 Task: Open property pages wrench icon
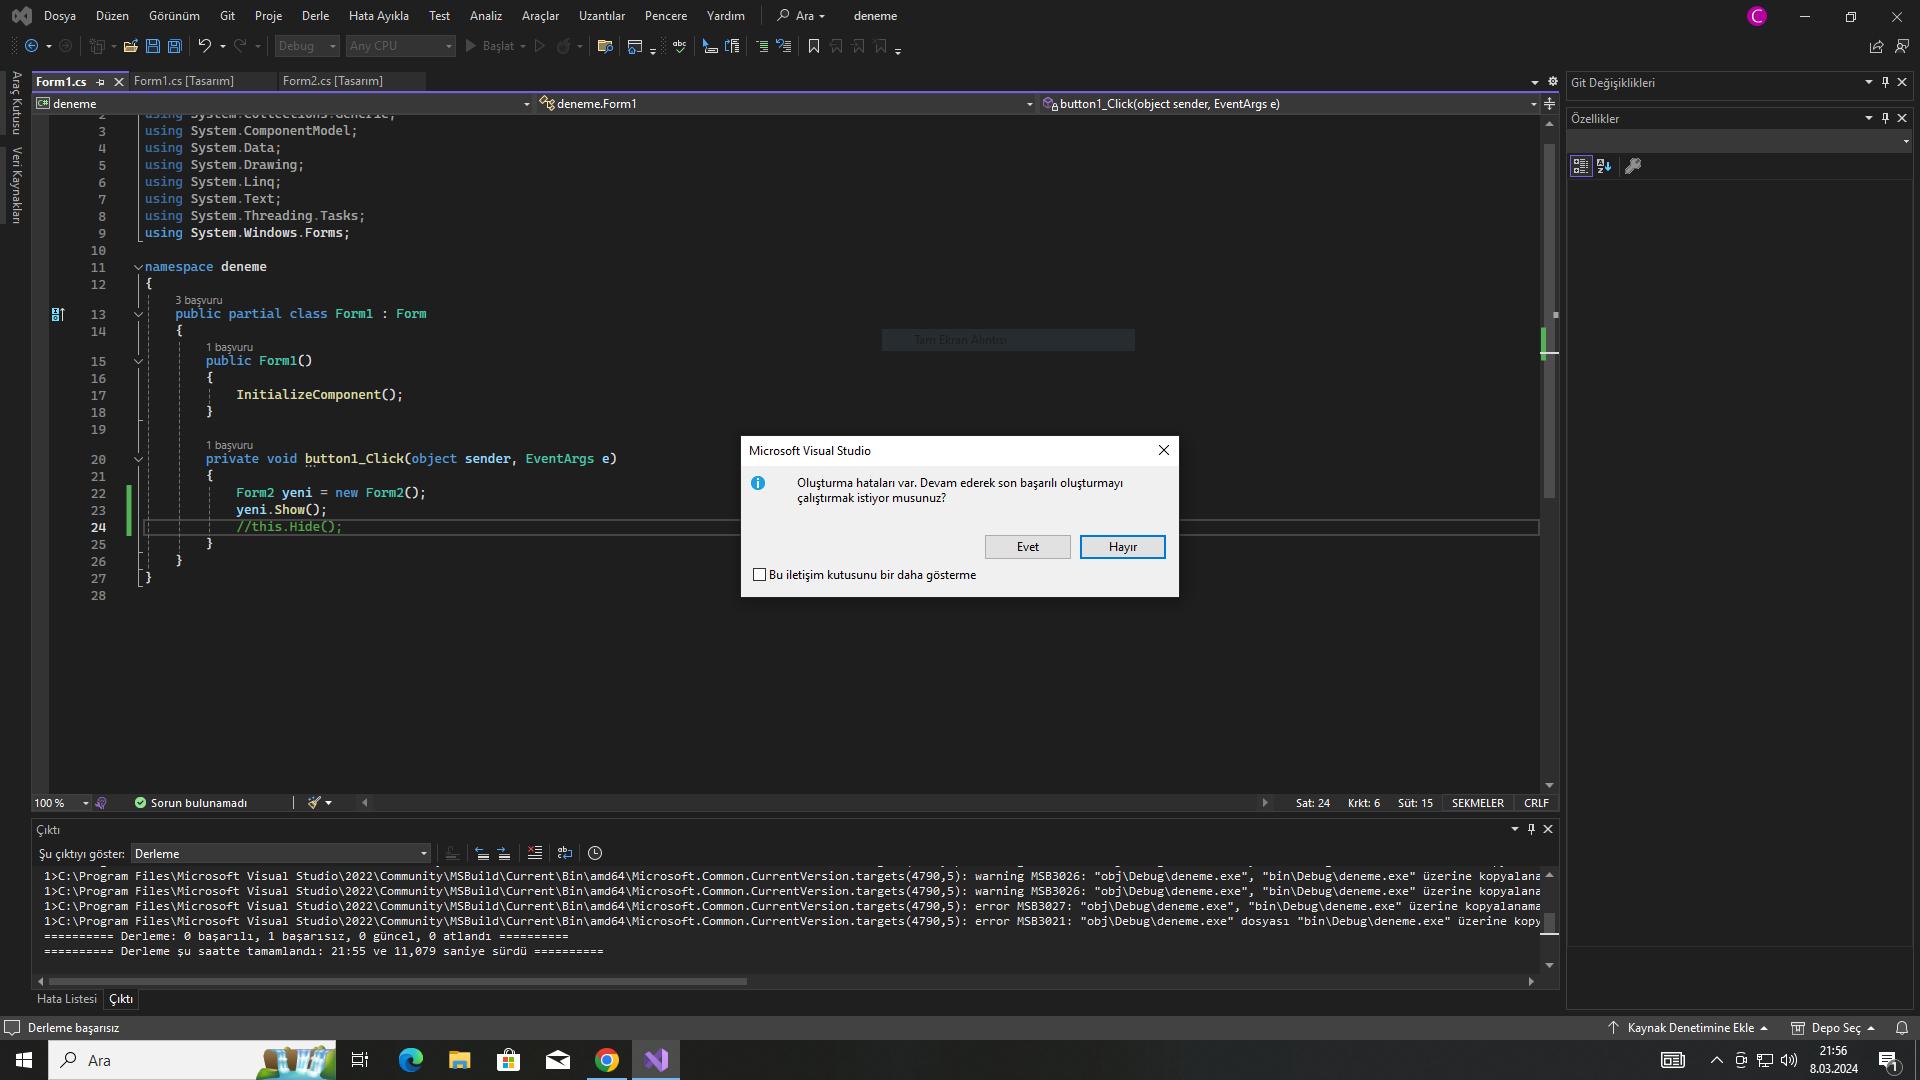pos(1633,166)
